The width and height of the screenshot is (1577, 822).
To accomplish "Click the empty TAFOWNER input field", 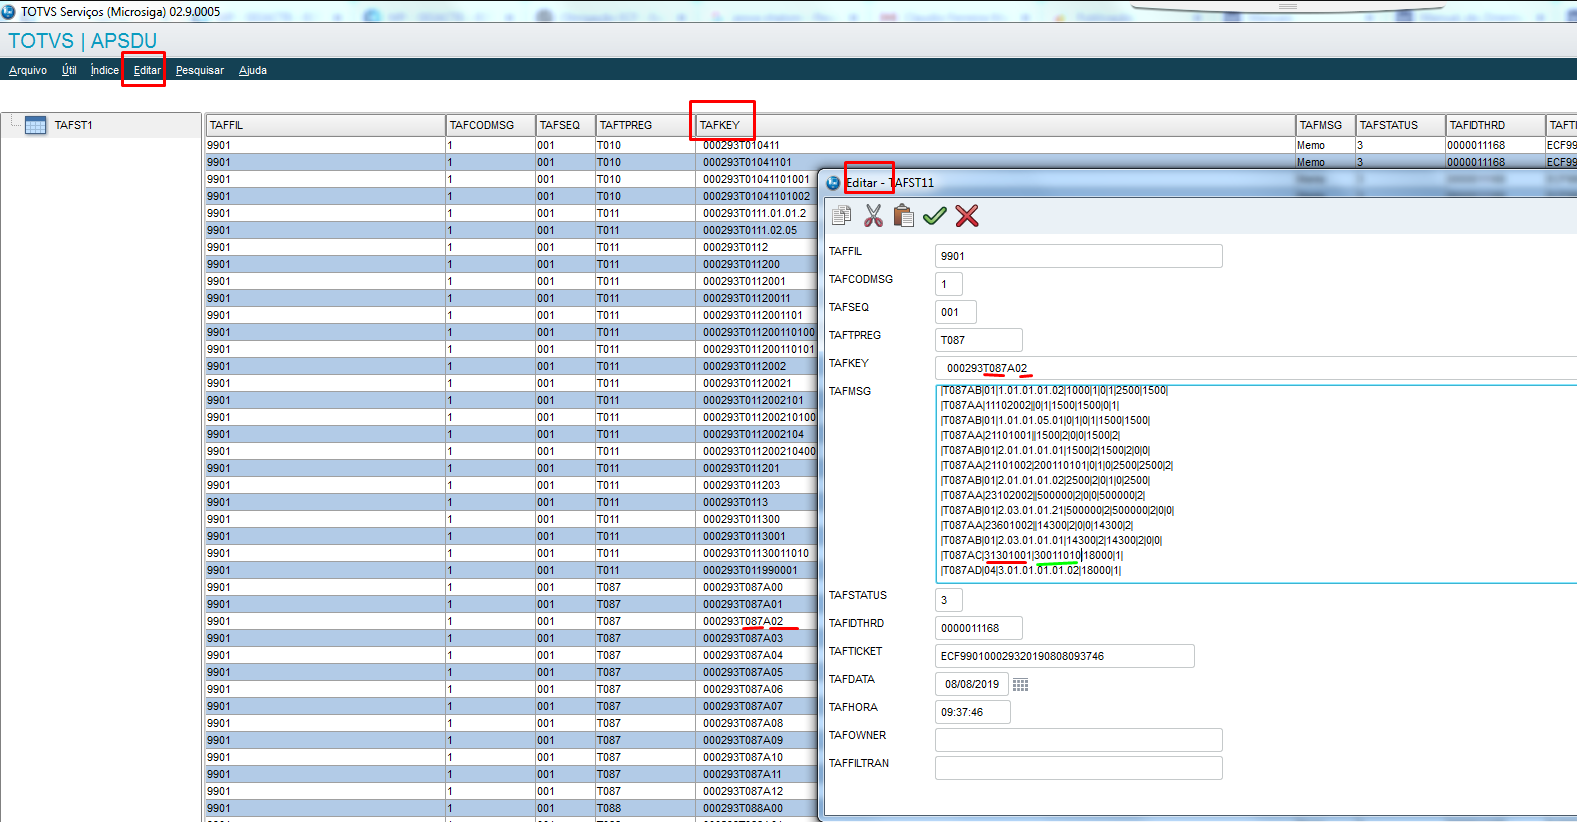I will click(x=1078, y=740).
